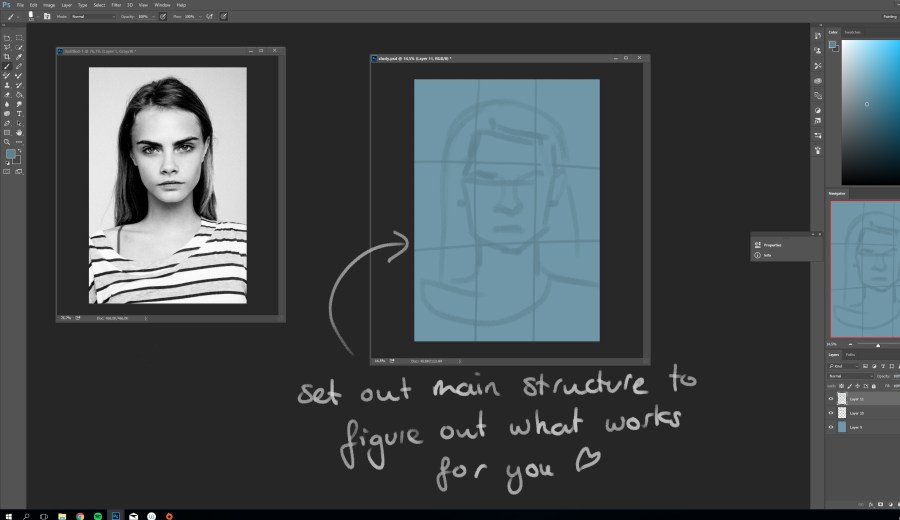The height and width of the screenshot is (520, 900).
Task: Toggle visibility of Layer 10
Action: point(831,413)
